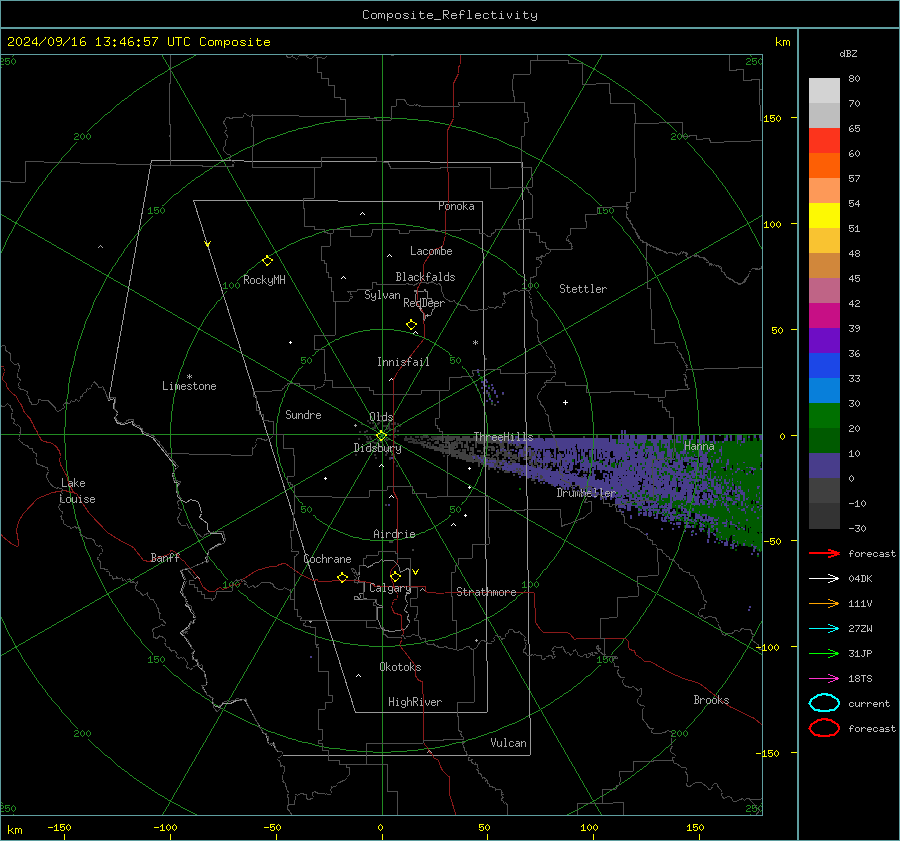Select the pink swatch between 45 and 42

click(824, 290)
